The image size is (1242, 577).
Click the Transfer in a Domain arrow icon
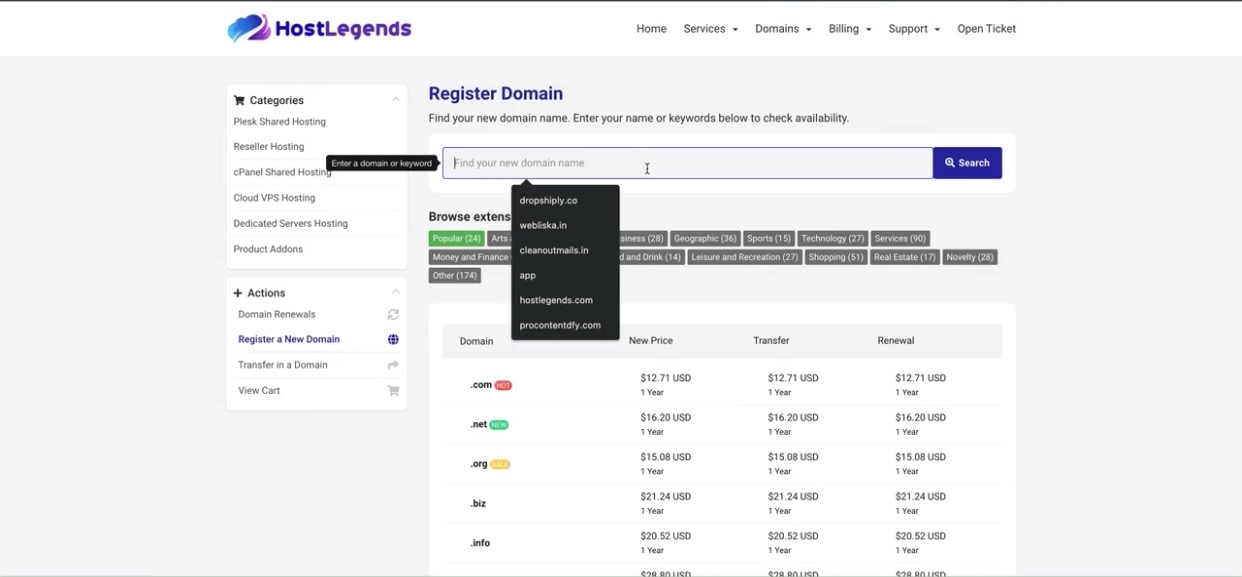click(393, 365)
